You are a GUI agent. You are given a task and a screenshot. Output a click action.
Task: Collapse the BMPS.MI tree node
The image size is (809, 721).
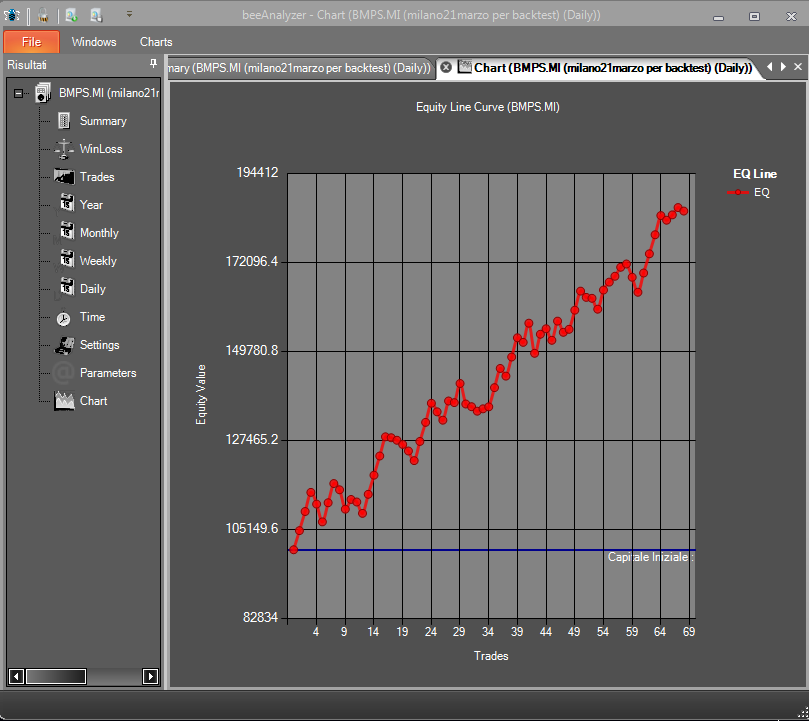(x=19, y=93)
